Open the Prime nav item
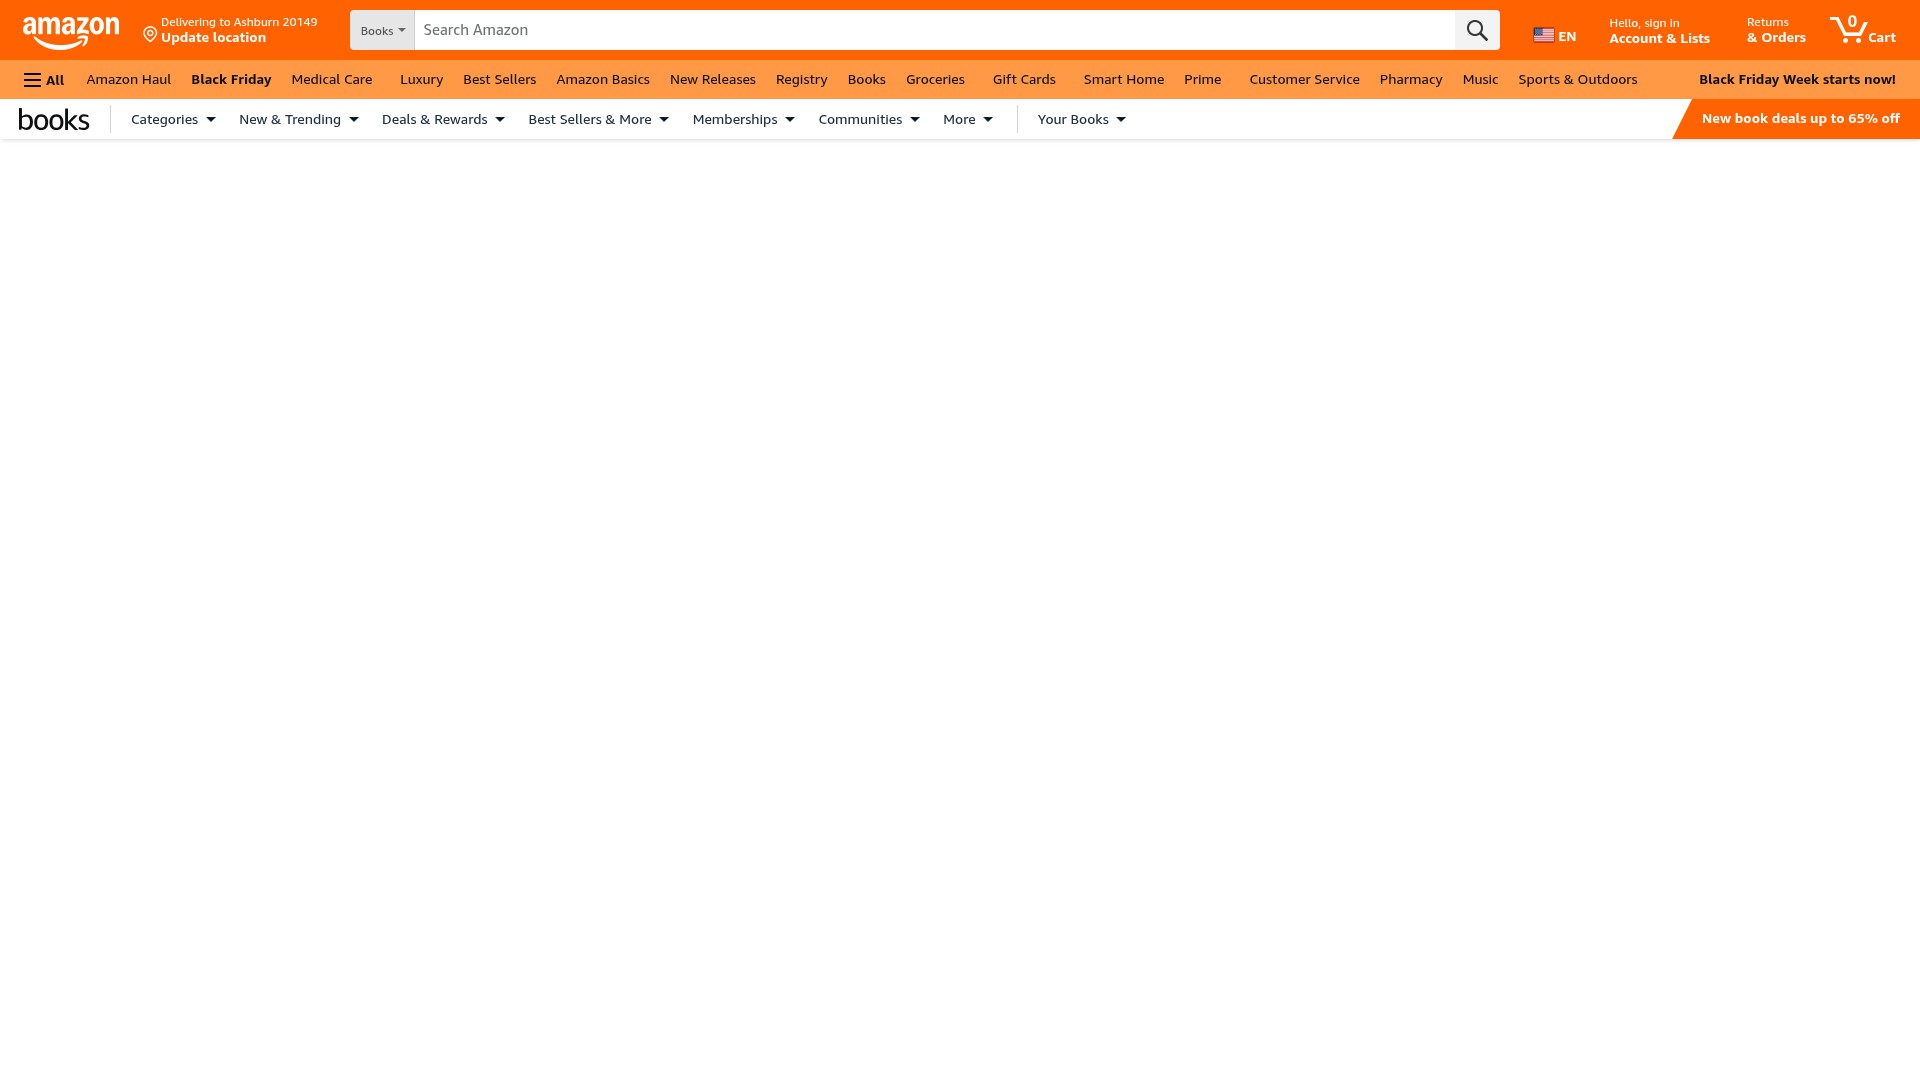Screen dimensions: 1920x1080 [x=1203, y=79]
